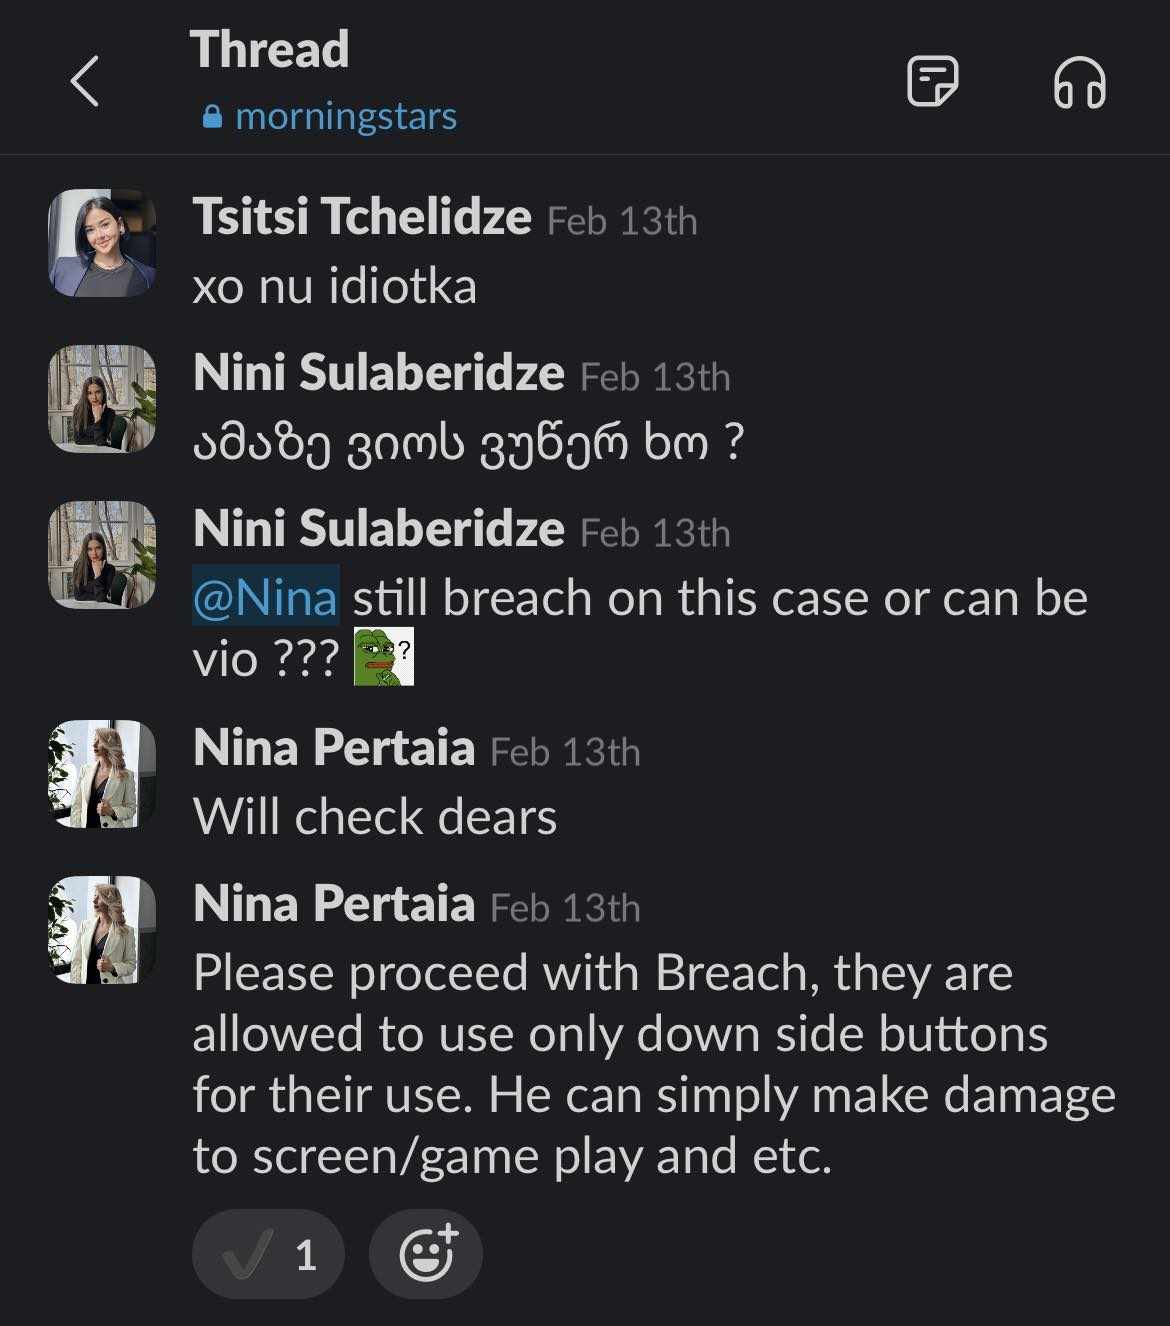Tap Feb 13th timestamp on Tsitsi's message
The width and height of the screenshot is (1170, 1326).
[x=622, y=221]
